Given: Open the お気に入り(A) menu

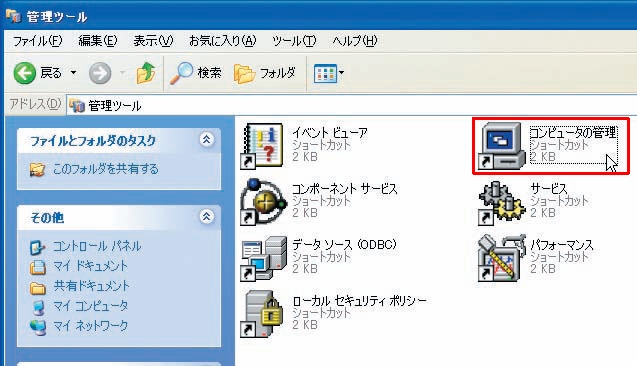Looking at the screenshot, I should [x=222, y=41].
